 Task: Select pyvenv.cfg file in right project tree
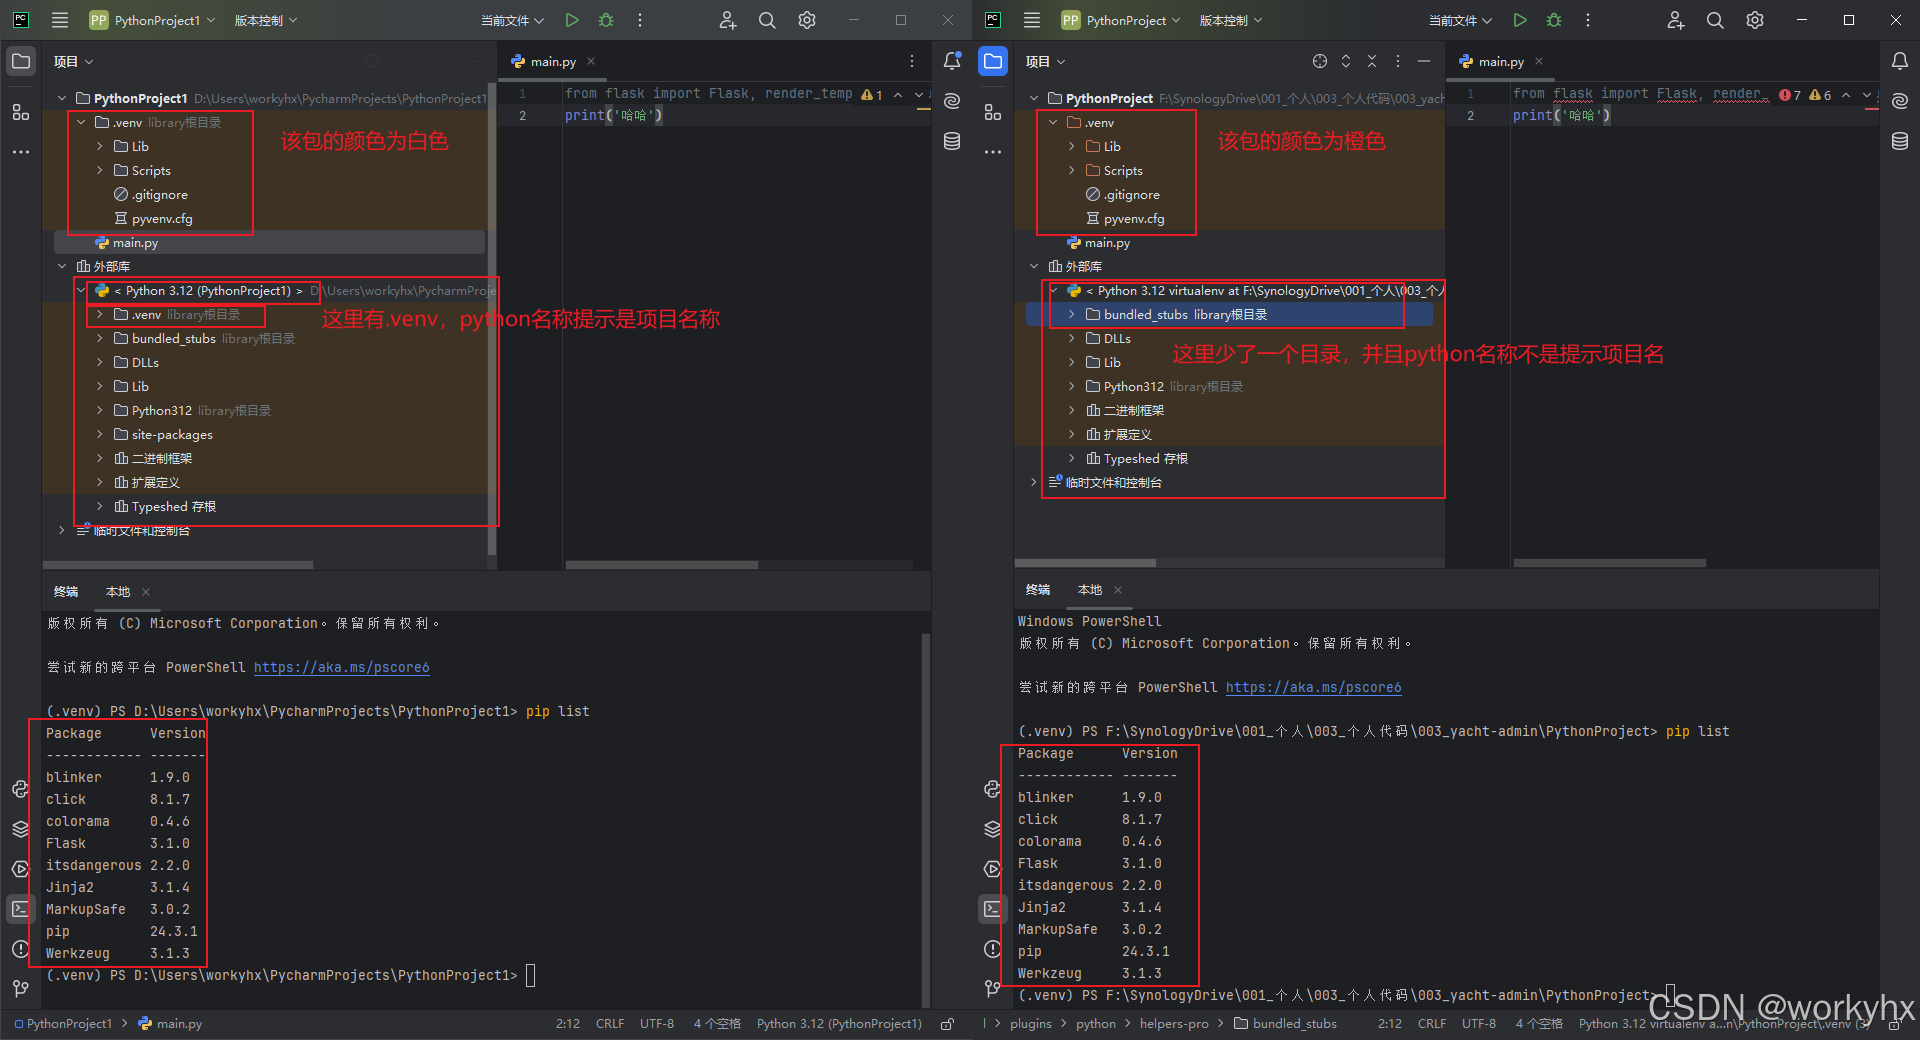tap(1134, 218)
